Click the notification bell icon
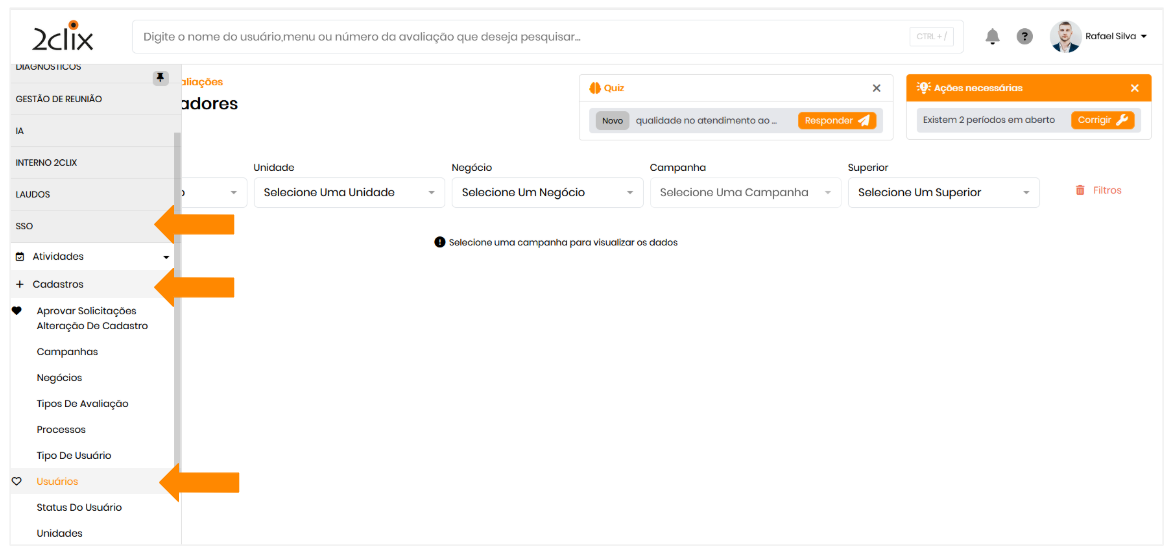This screenshot has width=1173, height=554. (992, 37)
